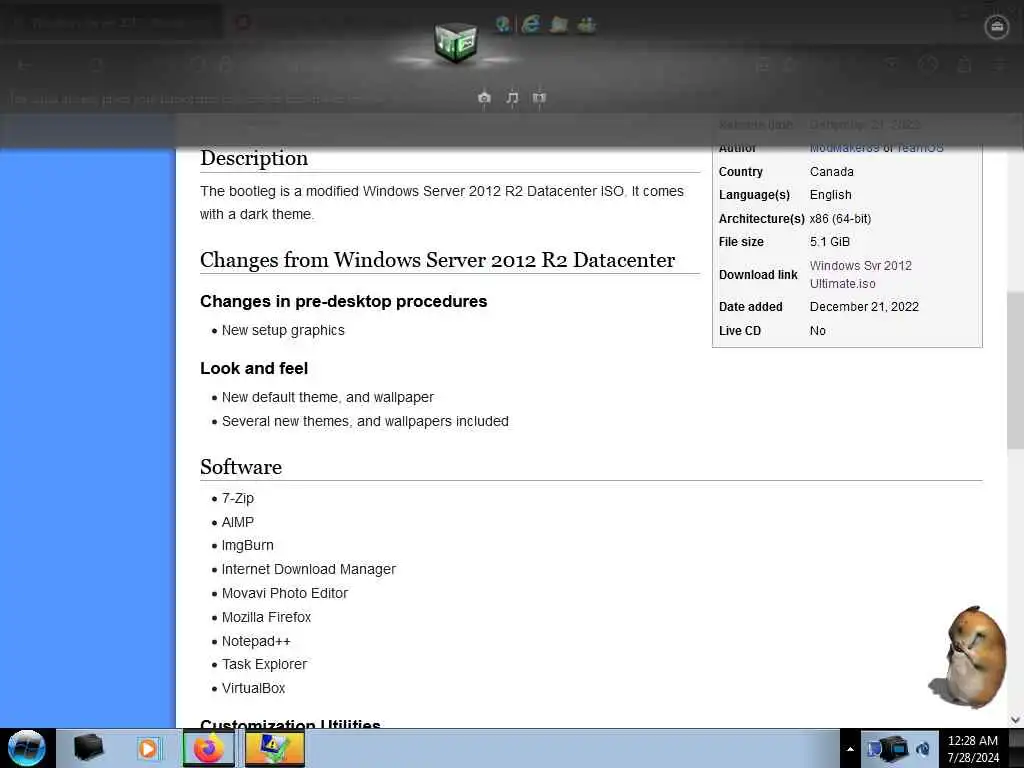Select the video icon below the cube
The height and width of the screenshot is (768, 1024).
539,98
